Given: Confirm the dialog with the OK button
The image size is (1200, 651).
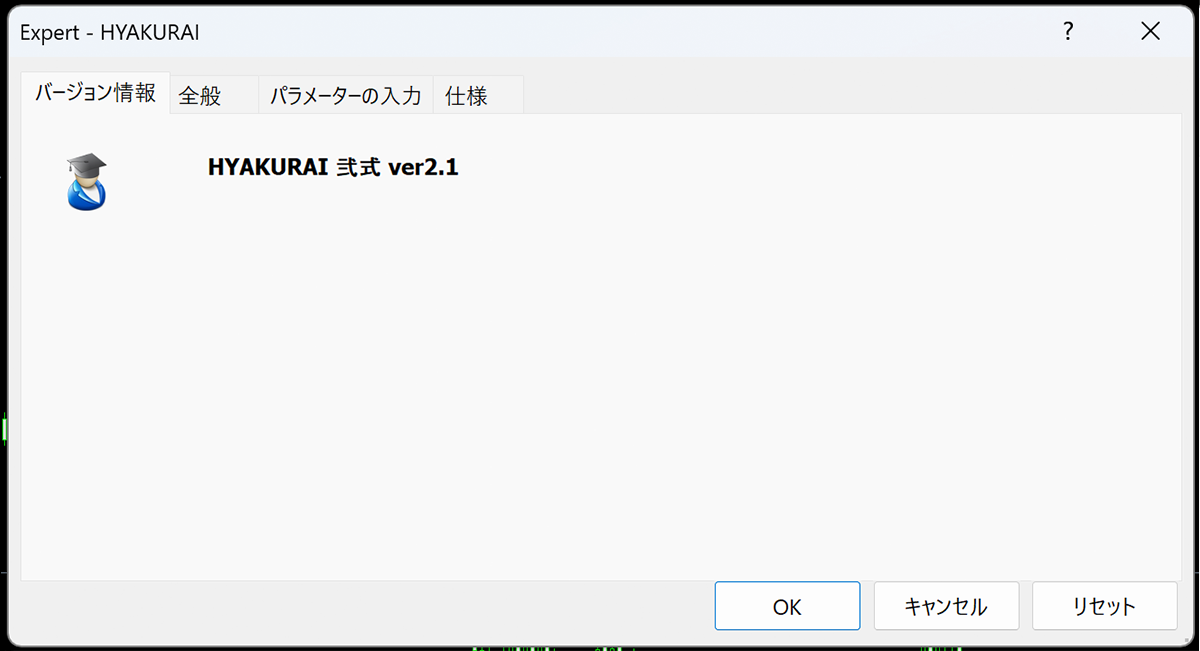Looking at the screenshot, I should pyautogui.click(x=787, y=606).
